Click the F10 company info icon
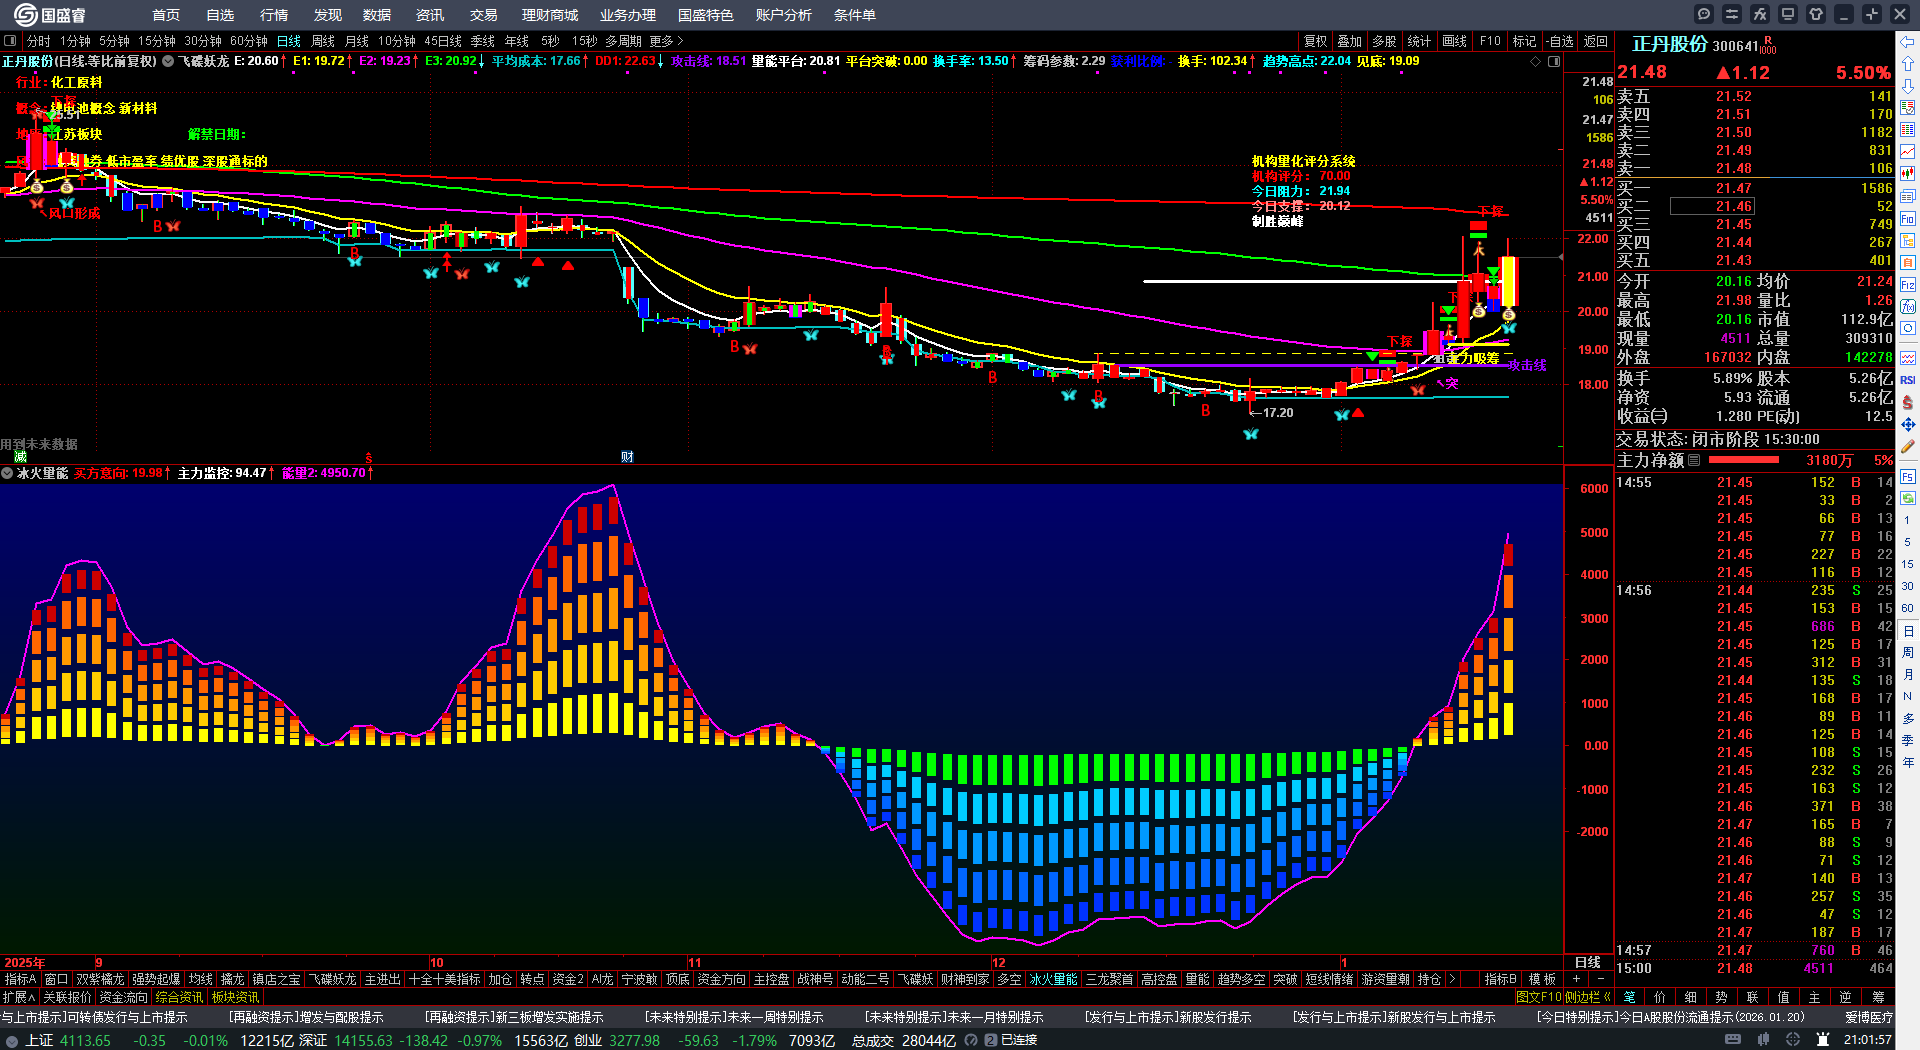The image size is (1920, 1050). pyautogui.click(x=1908, y=218)
